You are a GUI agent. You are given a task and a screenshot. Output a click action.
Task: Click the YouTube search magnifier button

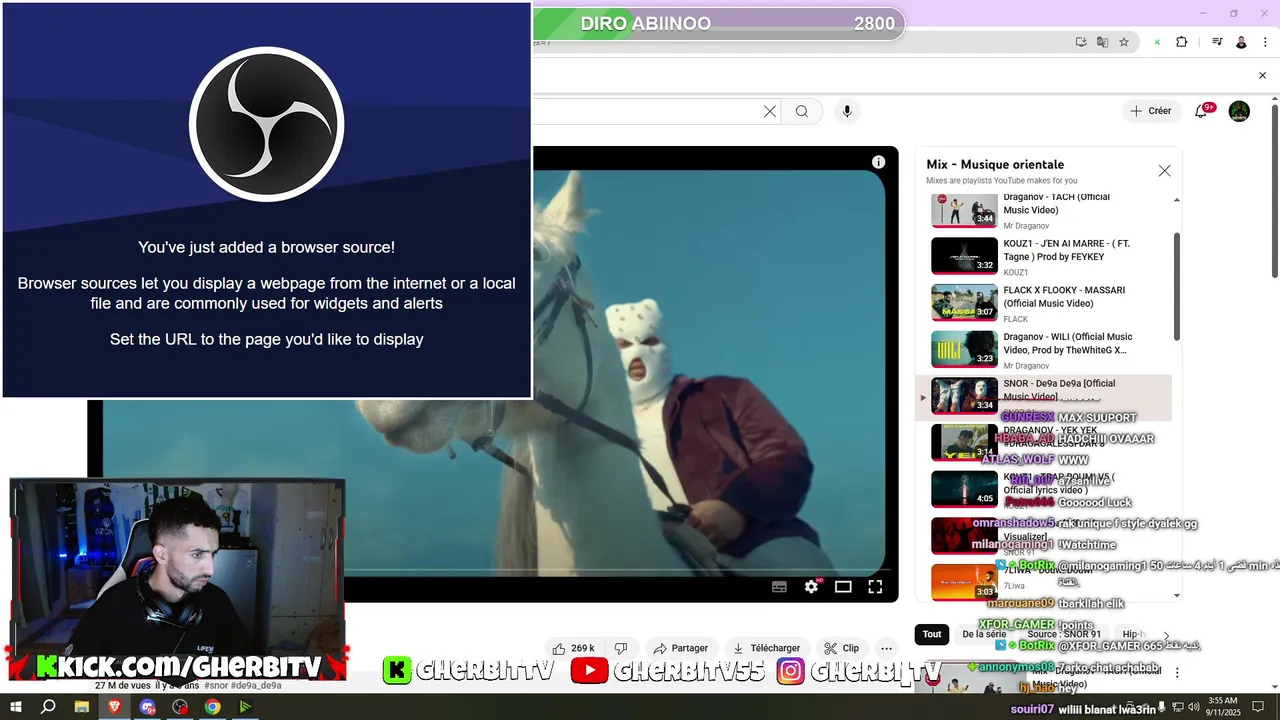tap(801, 111)
